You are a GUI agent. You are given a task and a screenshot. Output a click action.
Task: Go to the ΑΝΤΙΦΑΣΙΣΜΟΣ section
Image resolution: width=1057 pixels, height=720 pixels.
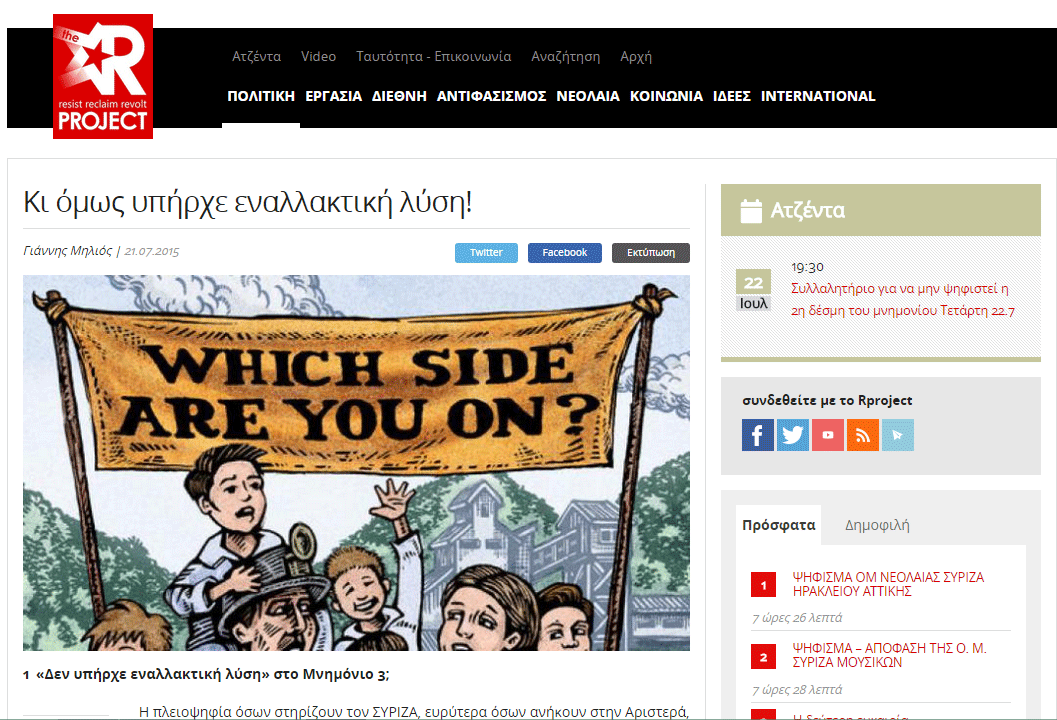(x=491, y=96)
